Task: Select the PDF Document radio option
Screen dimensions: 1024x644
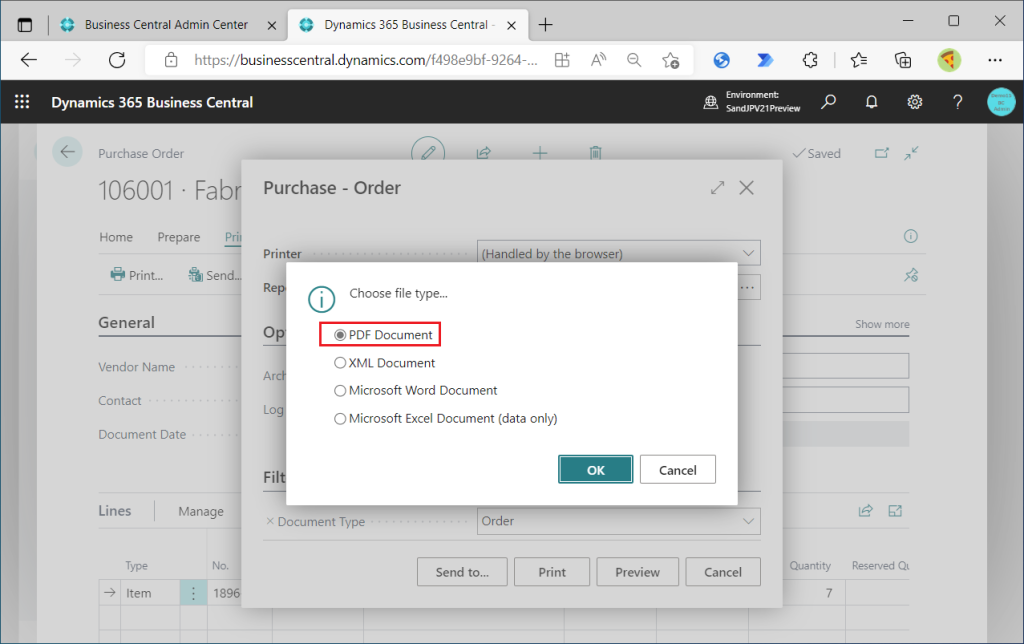Action: (383, 334)
